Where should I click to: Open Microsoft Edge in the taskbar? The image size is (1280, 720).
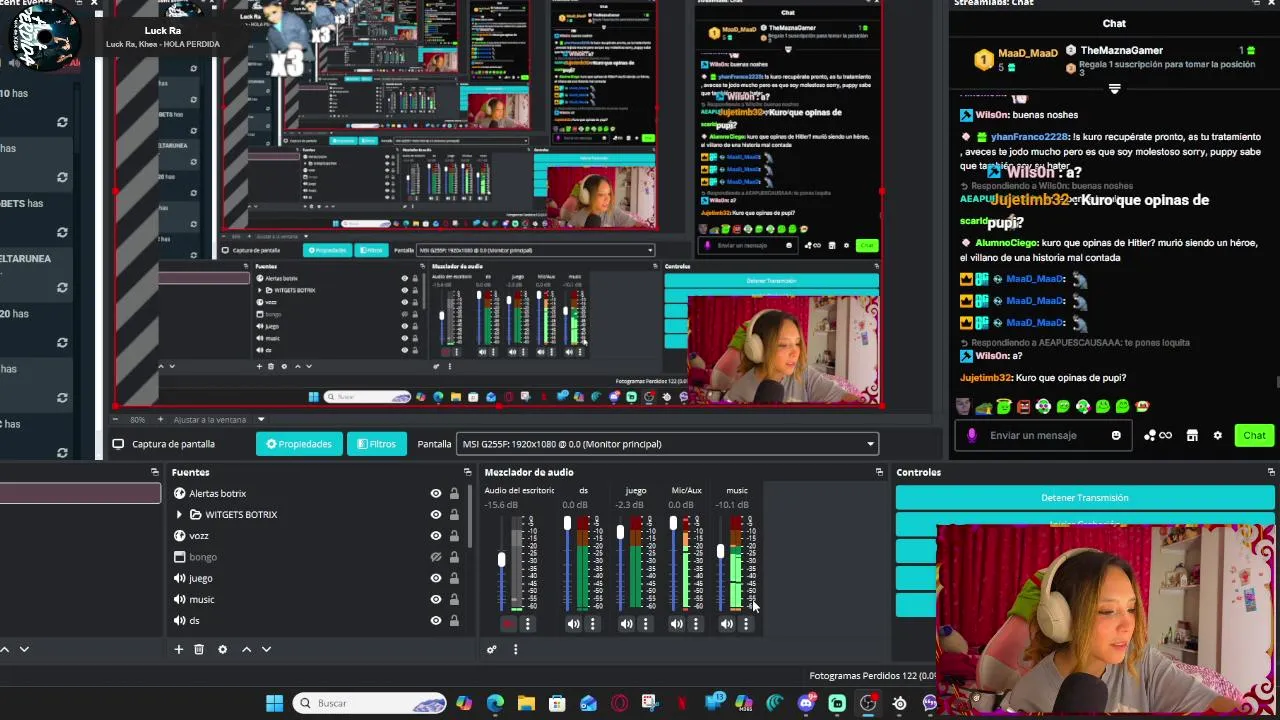(x=495, y=703)
